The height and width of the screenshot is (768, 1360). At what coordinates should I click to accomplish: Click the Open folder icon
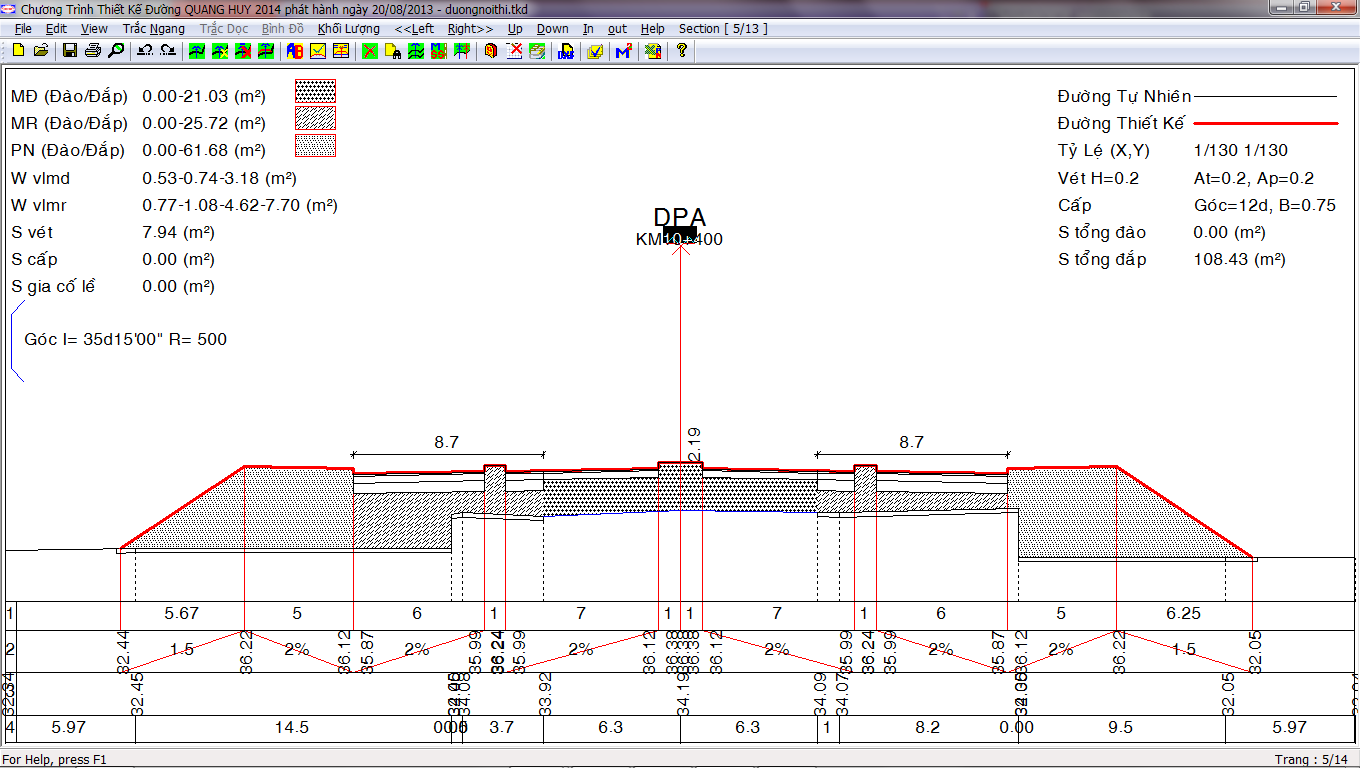click(41, 50)
